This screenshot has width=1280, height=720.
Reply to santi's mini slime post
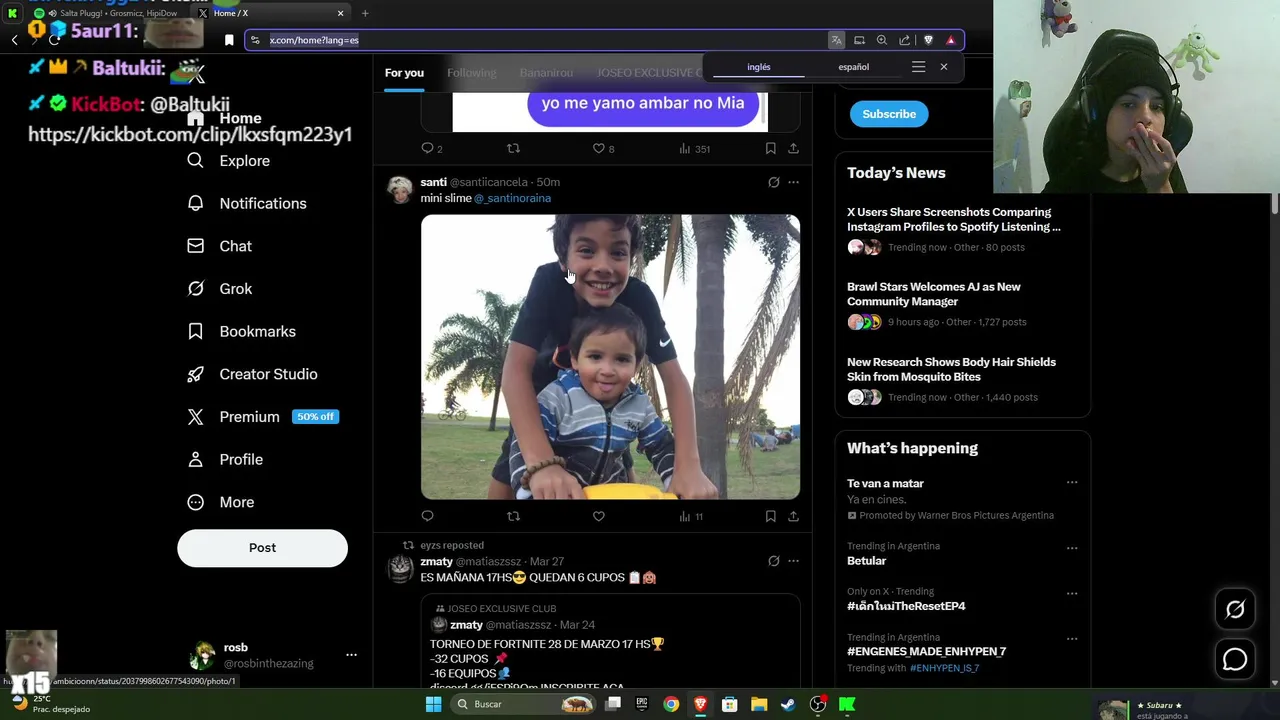click(427, 516)
